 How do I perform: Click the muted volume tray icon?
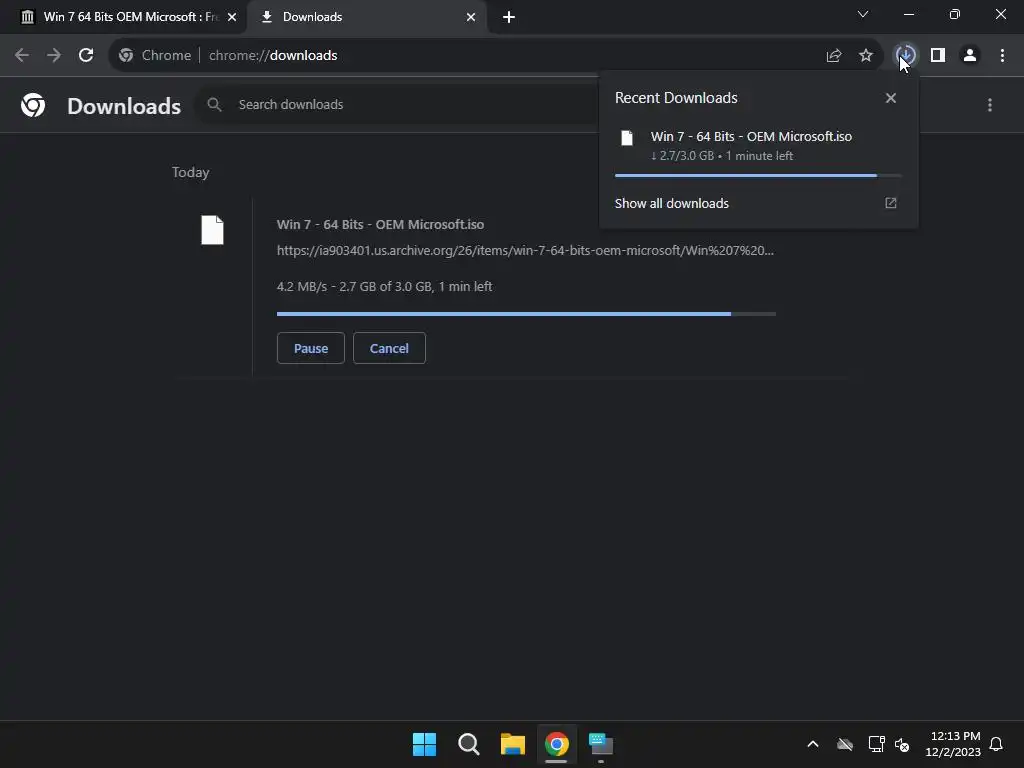(902, 744)
